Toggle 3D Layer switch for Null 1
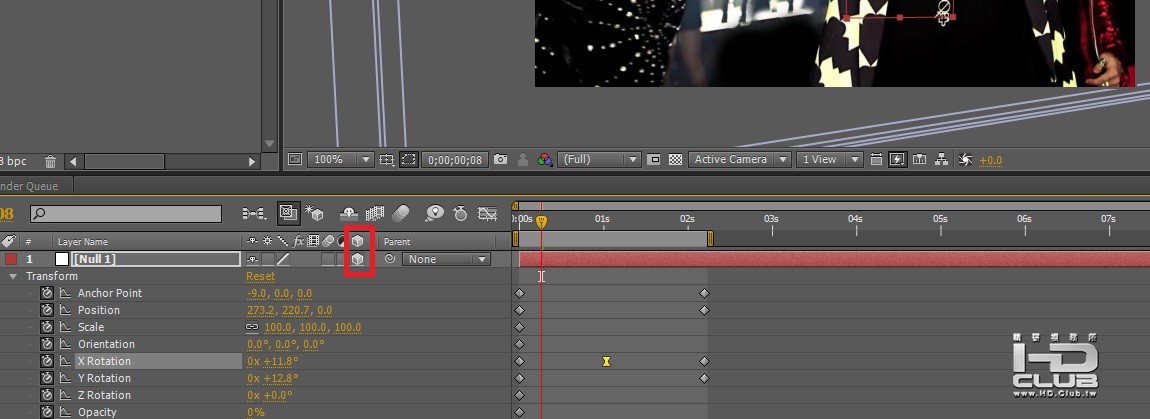 [x=357, y=259]
